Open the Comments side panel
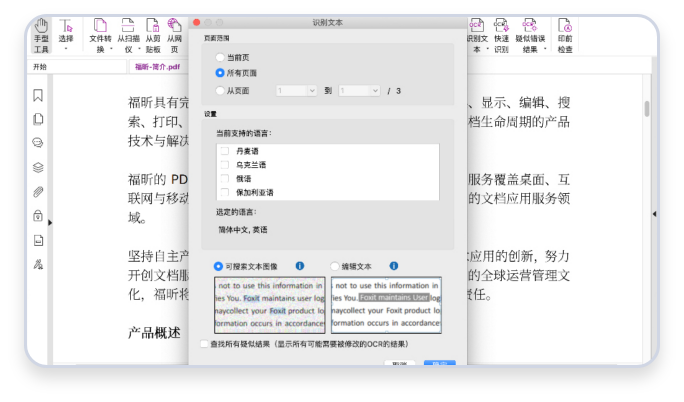Image resolution: width=684 pixels, height=402 pixels. tap(38, 143)
